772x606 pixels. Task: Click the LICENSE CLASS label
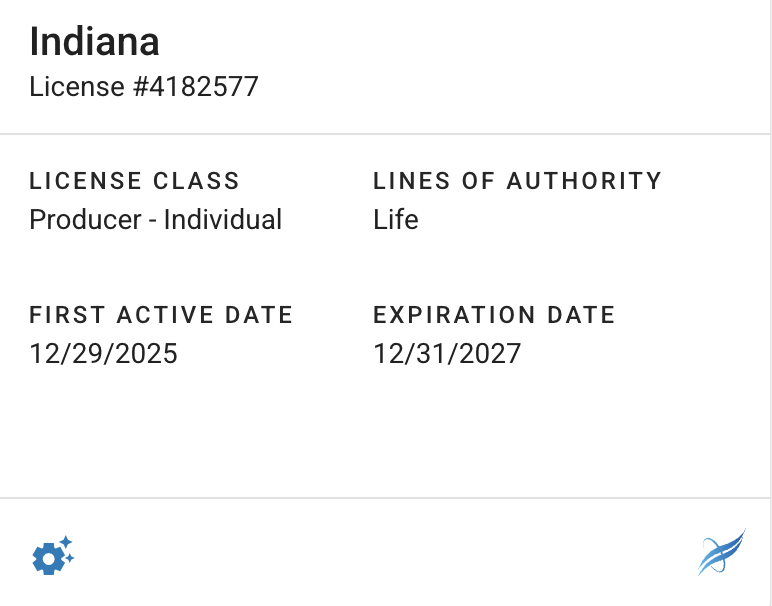pyautogui.click(x=135, y=181)
